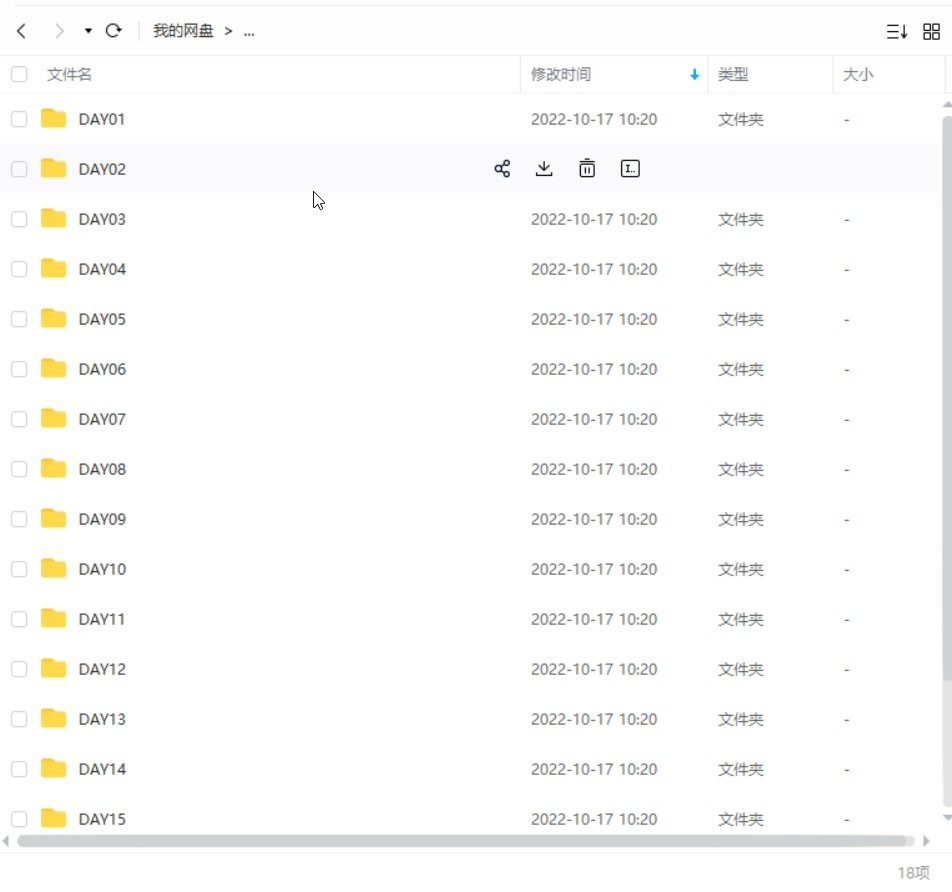Tick the DAY09 checkbox
Image resolution: width=952 pixels, height=892 pixels.
click(x=19, y=519)
